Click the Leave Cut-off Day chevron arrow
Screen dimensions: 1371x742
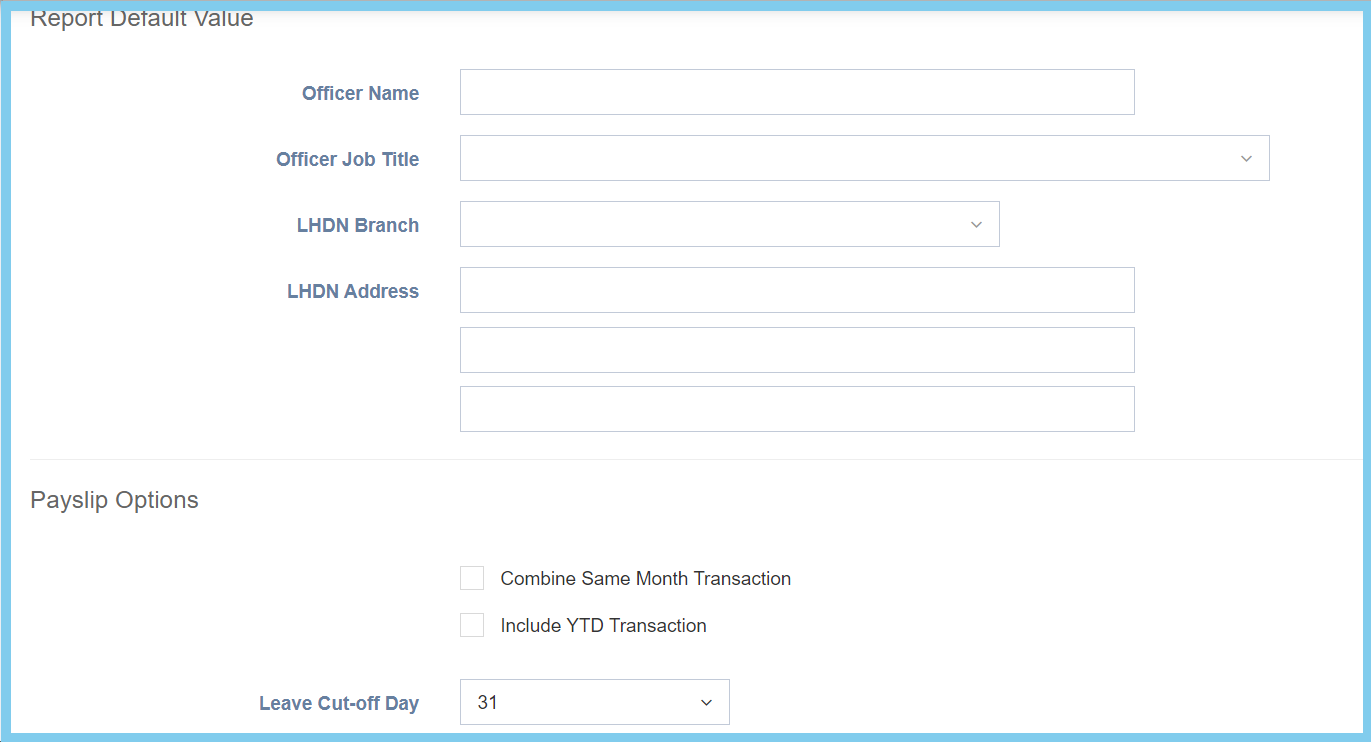coord(706,703)
